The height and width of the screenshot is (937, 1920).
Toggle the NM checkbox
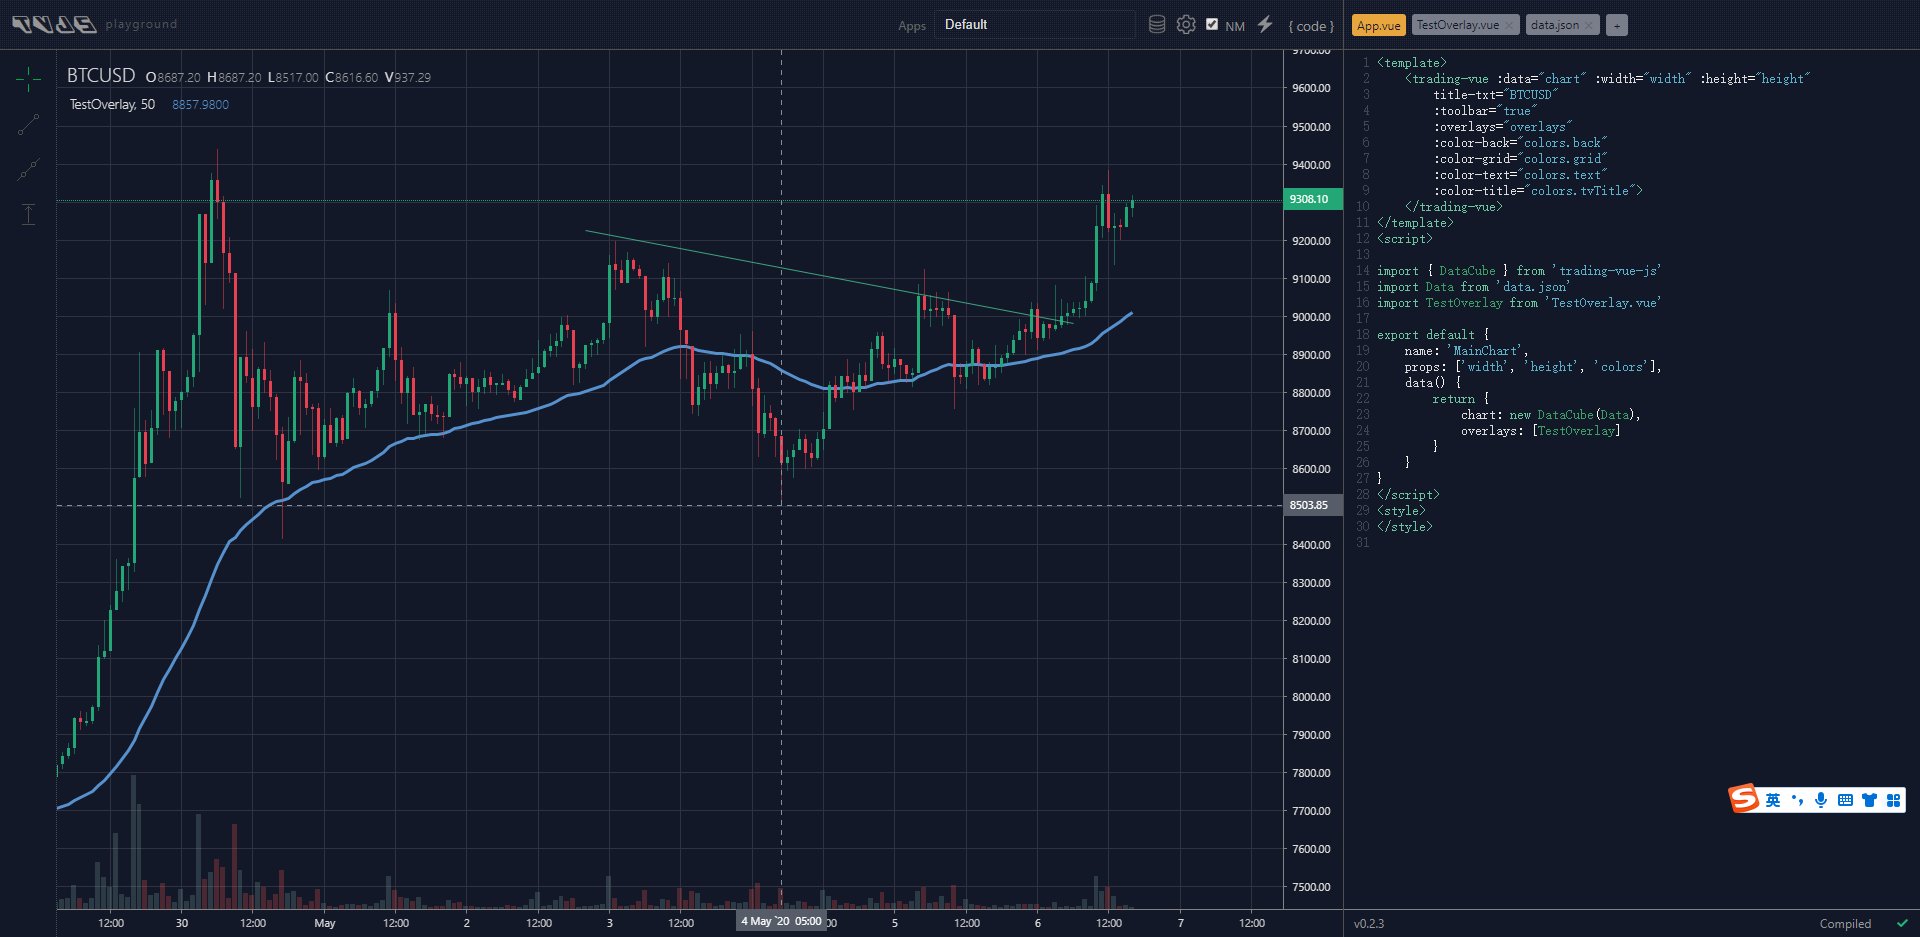tap(1212, 25)
